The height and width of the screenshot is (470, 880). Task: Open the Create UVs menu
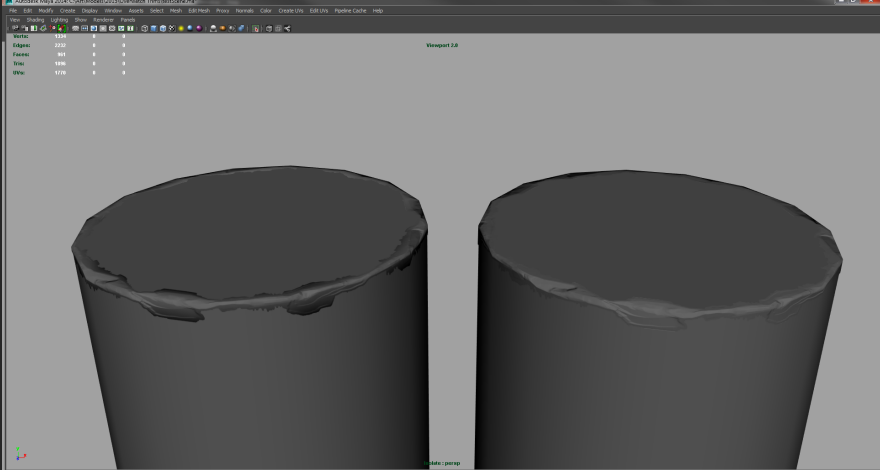tap(291, 10)
